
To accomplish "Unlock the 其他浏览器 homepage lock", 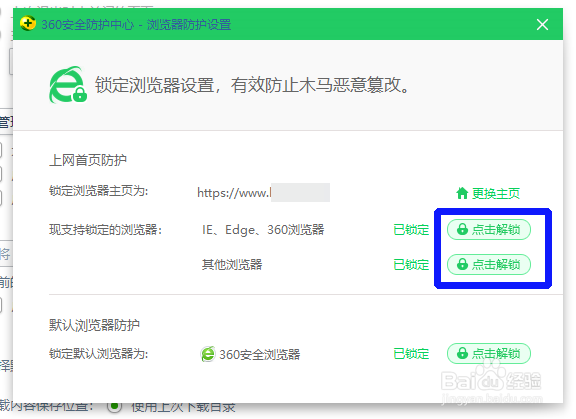I will pyautogui.click(x=489, y=264).
